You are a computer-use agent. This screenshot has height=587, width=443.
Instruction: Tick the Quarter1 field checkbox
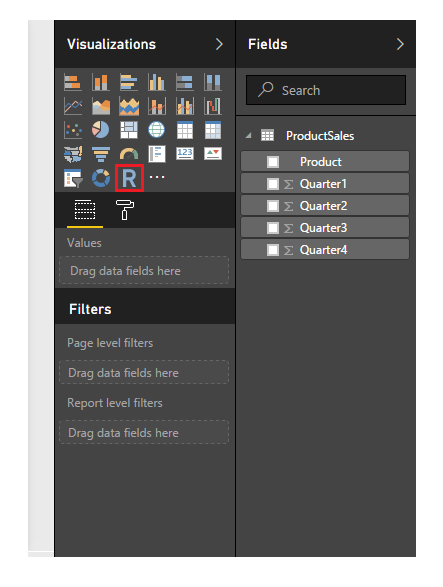tap(273, 184)
